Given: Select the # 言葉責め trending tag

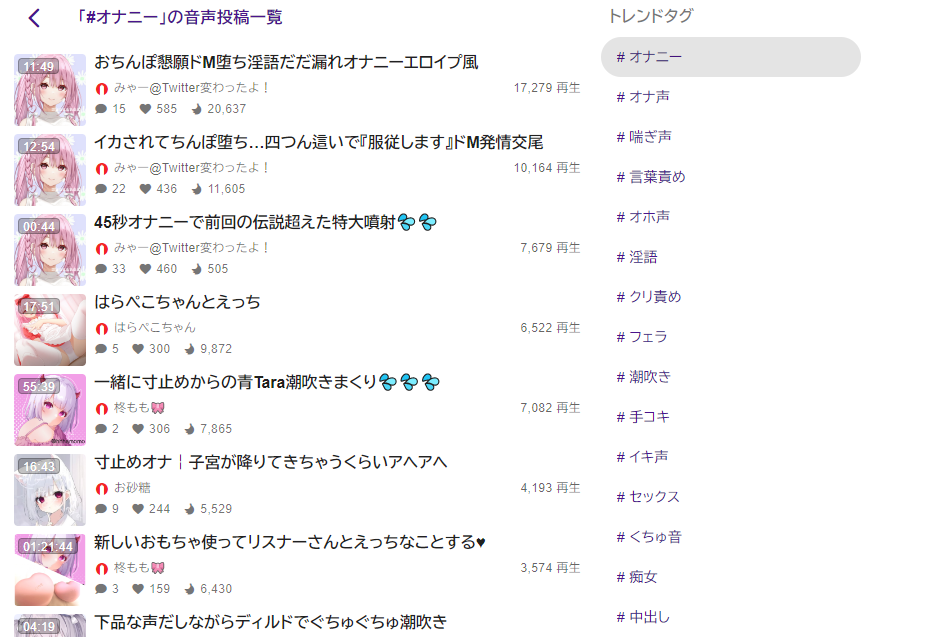Looking at the screenshot, I should [x=651, y=177].
